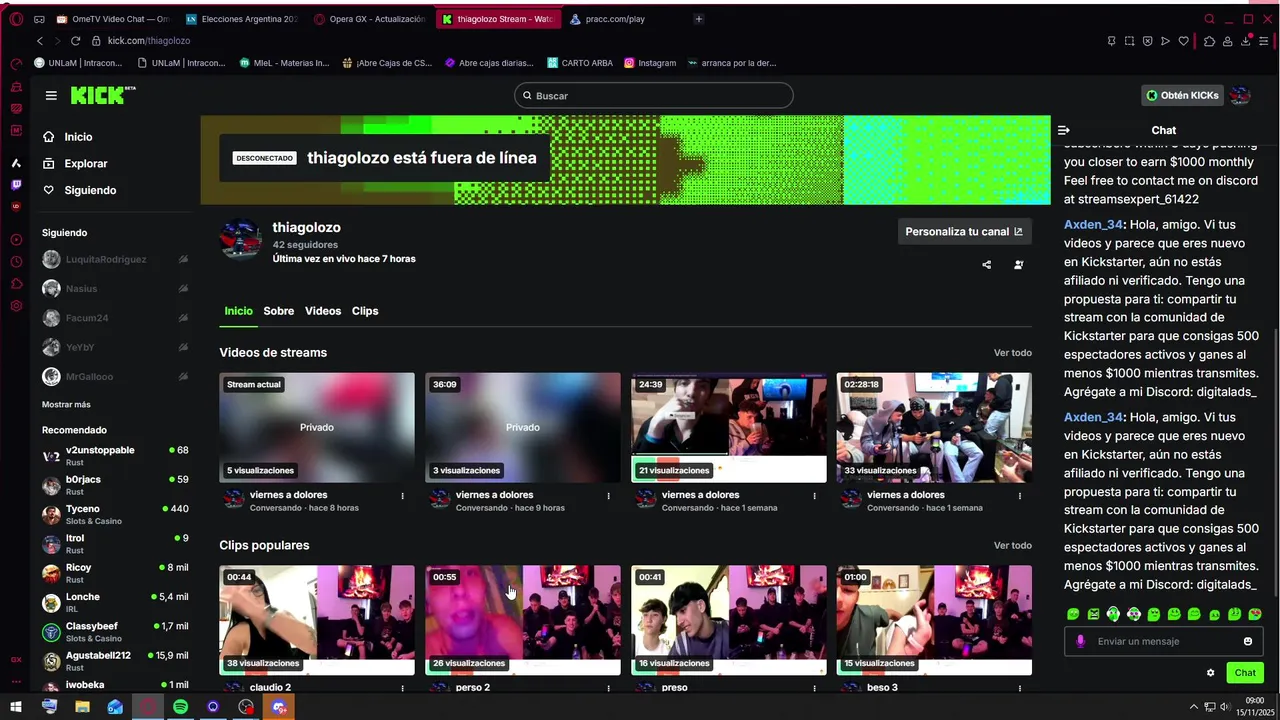Image resolution: width=1280 pixels, height=720 pixels.
Task: Click the snapshot capture icon in address bar
Action: (1130, 41)
